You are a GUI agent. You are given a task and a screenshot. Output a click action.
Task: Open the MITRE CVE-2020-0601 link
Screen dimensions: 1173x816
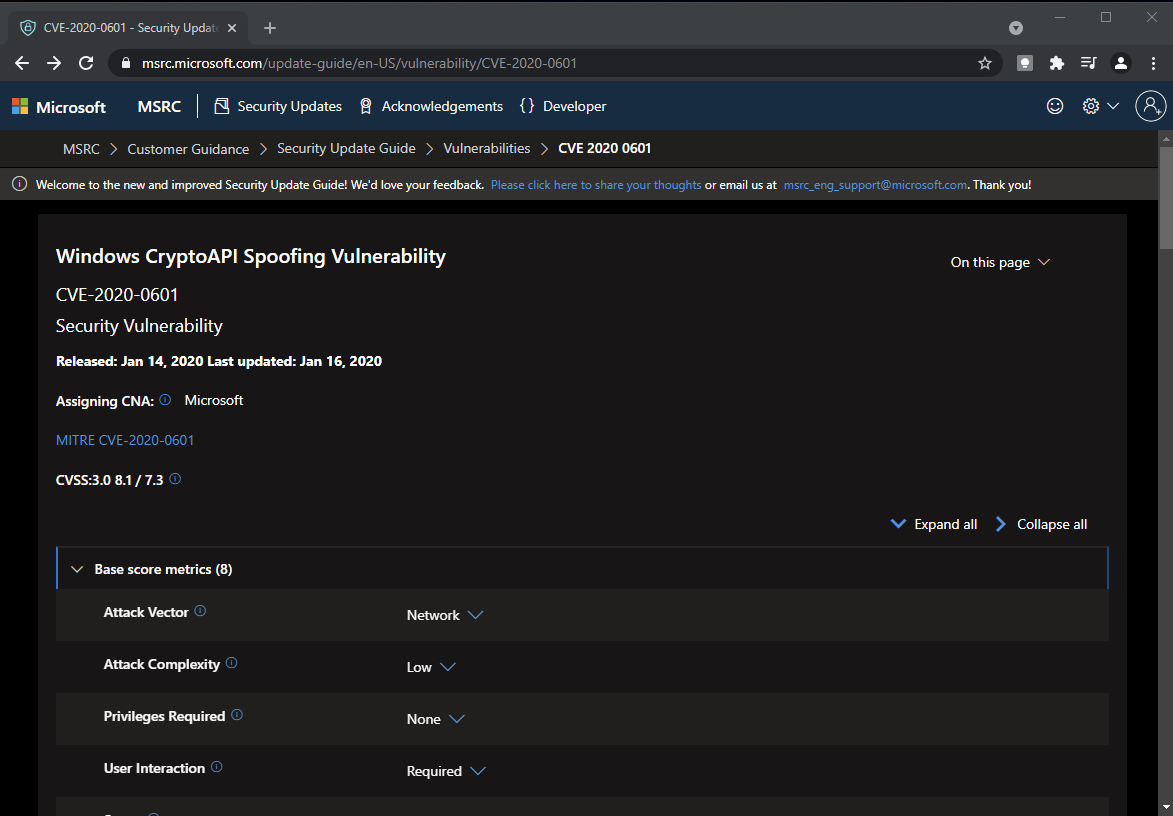click(x=125, y=440)
